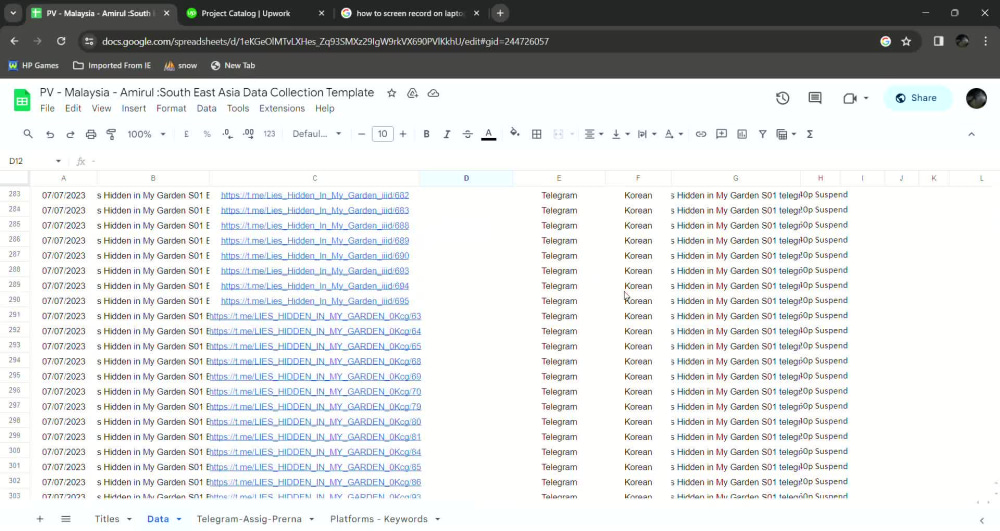
Task: Add a new sheet with plus icon
Action: point(40,519)
